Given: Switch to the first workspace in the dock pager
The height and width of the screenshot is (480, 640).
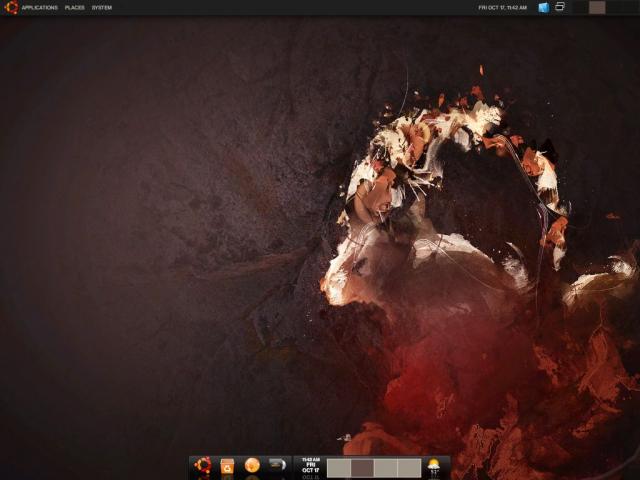Looking at the screenshot, I should pos(338,468).
